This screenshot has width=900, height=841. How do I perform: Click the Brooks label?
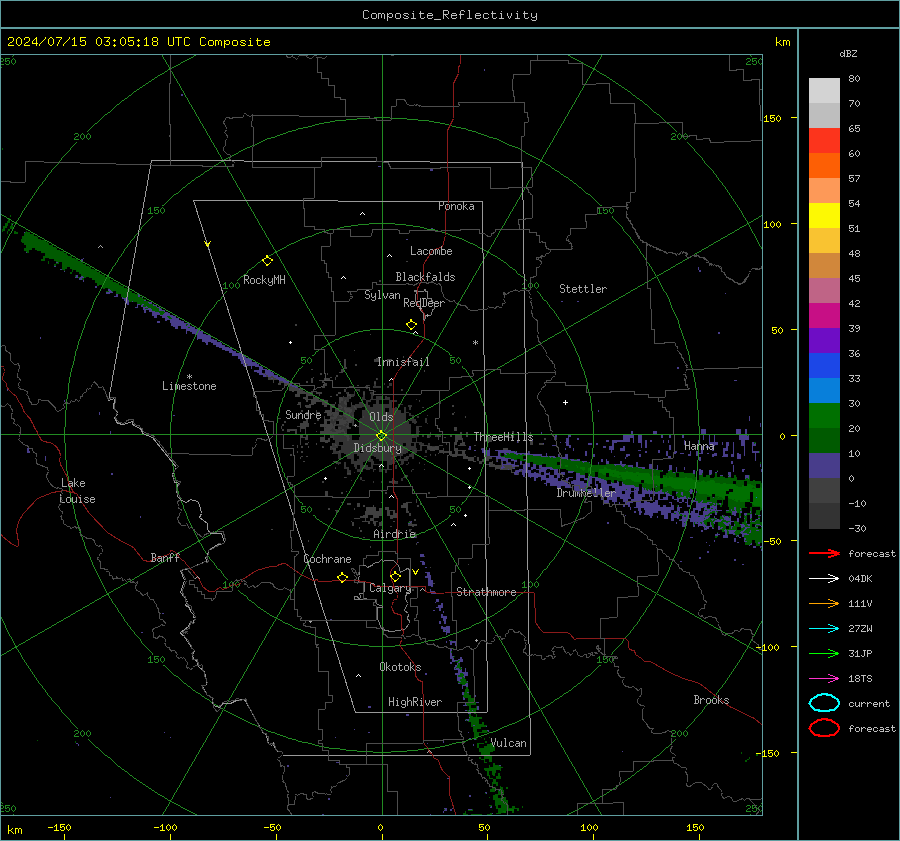pyautogui.click(x=711, y=700)
